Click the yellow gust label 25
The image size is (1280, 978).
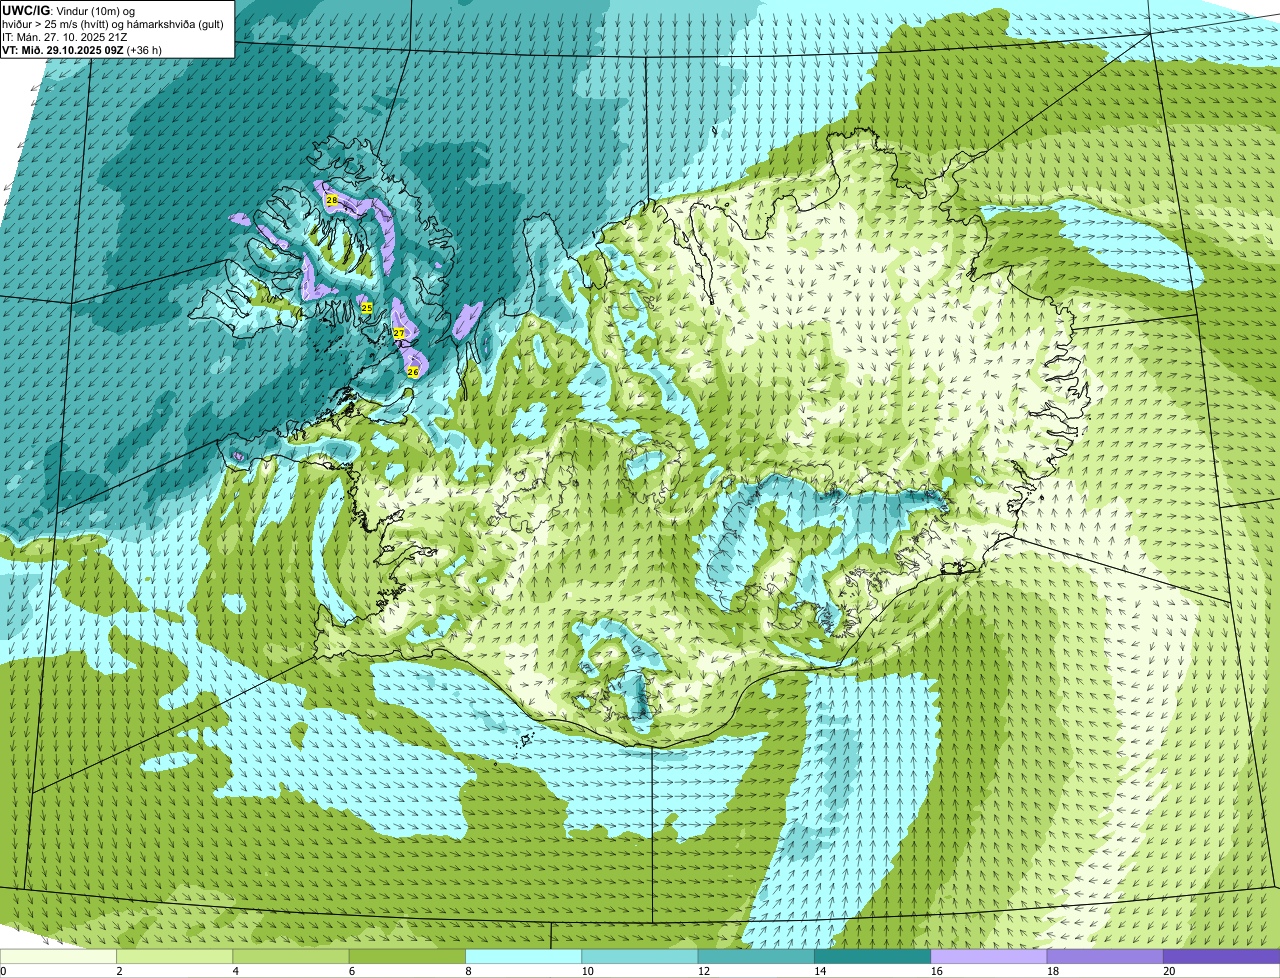pyautogui.click(x=367, y=308)
